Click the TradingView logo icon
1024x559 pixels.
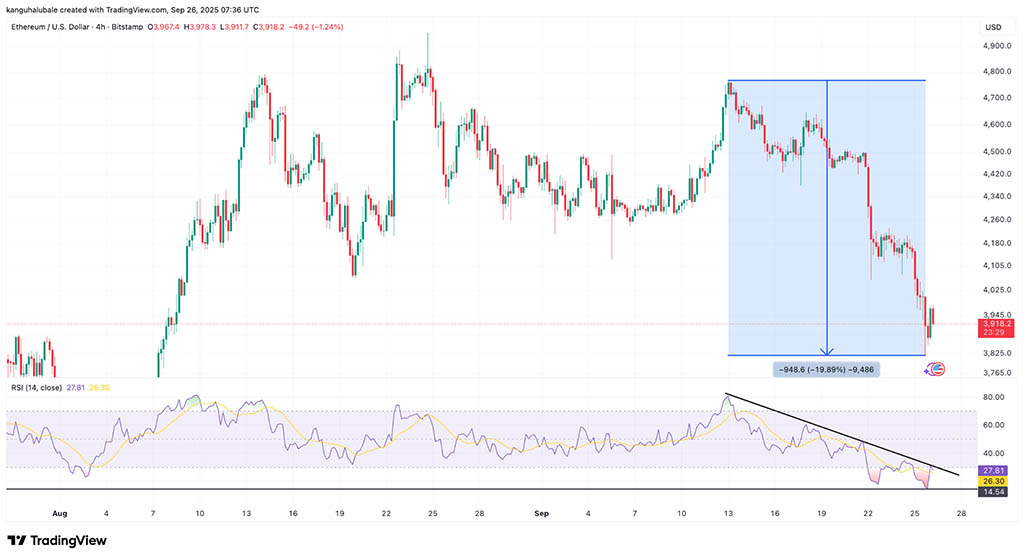[18, 541]
